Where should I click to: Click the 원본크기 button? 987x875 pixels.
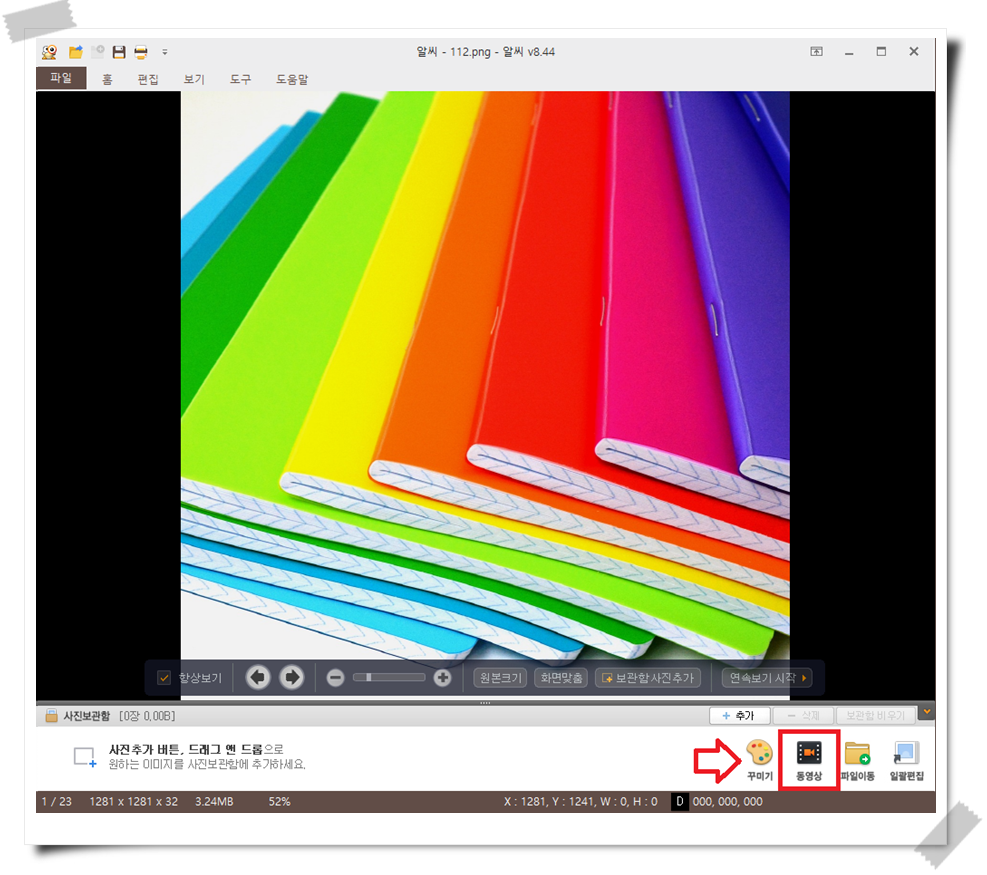coord(500,678)
